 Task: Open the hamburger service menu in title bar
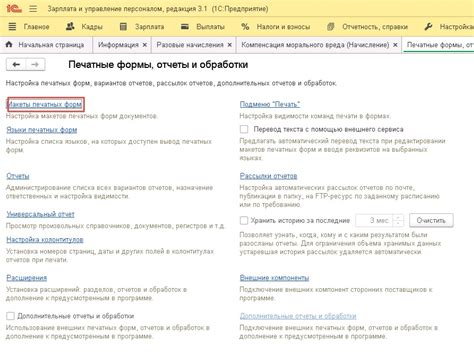tap(33, 8)
